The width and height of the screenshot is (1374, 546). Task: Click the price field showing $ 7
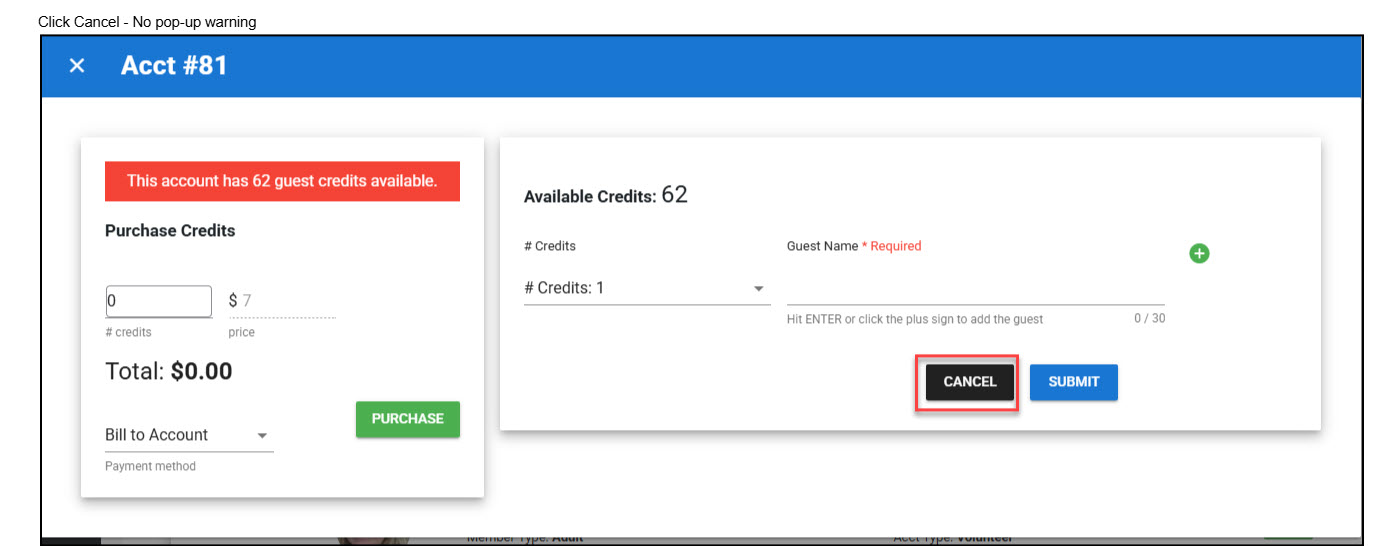point(283,301)
